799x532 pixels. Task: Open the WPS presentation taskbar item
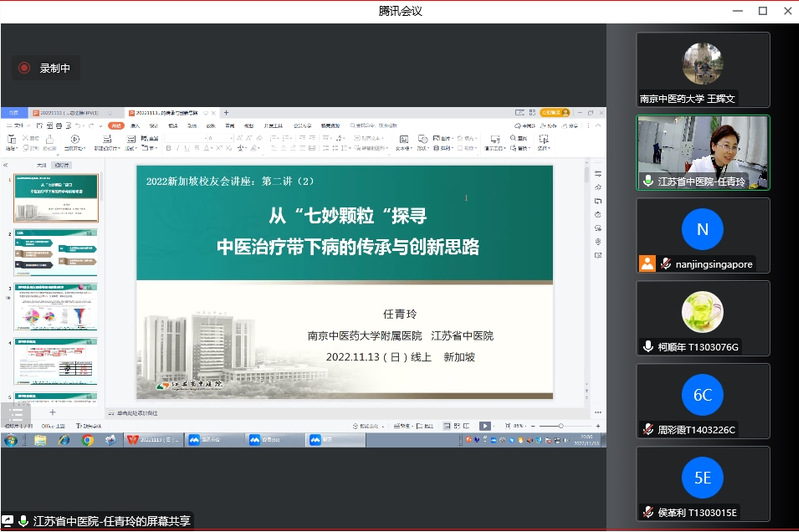pos(155,440)
